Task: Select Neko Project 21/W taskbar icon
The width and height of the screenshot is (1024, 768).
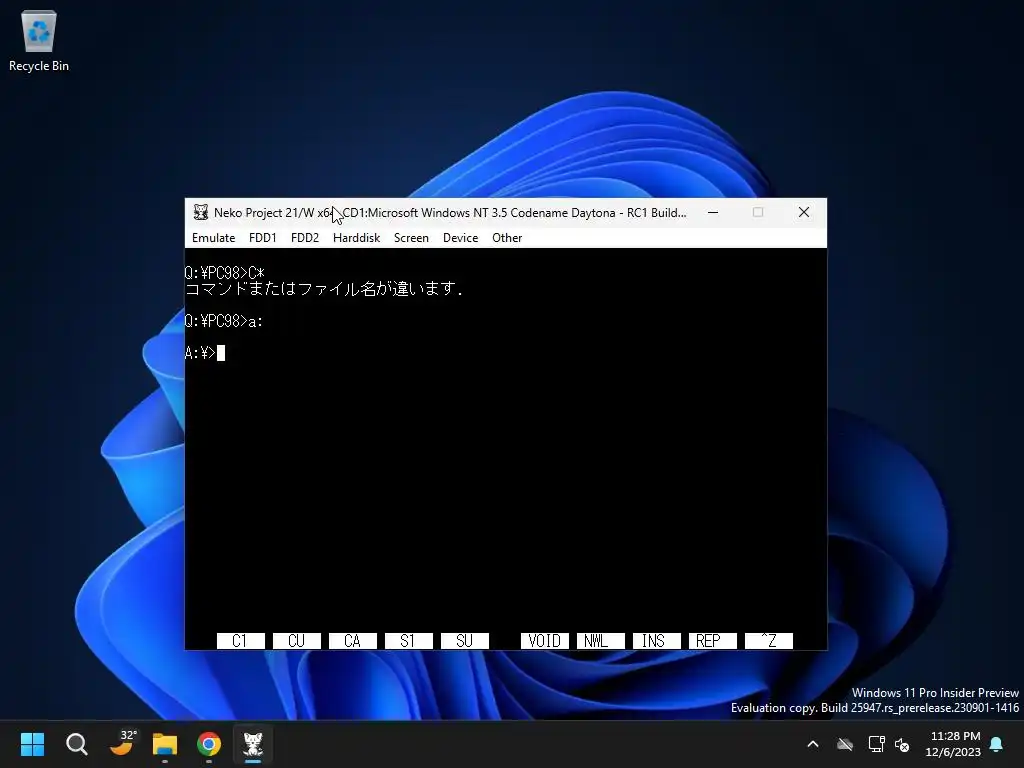Action: click(253, 744)
